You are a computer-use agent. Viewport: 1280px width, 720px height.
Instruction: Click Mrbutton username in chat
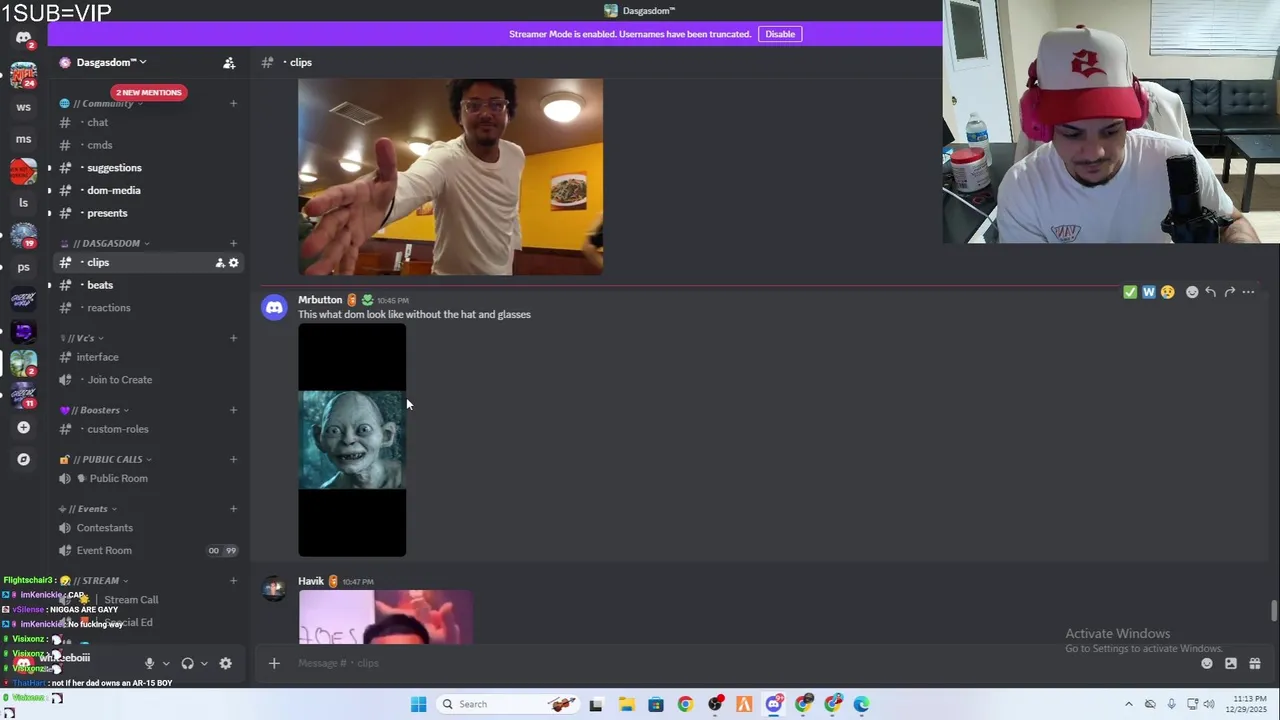pyautogui.click(x=320, y=300)
